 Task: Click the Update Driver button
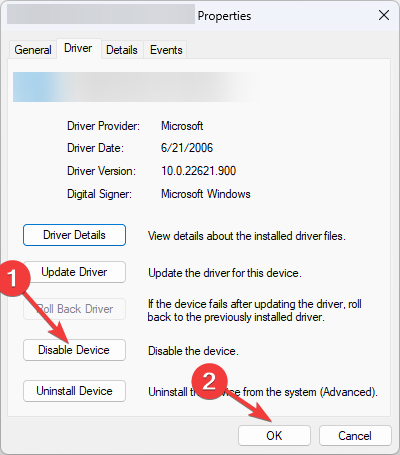pyautogui.click(x=74, y=272)
